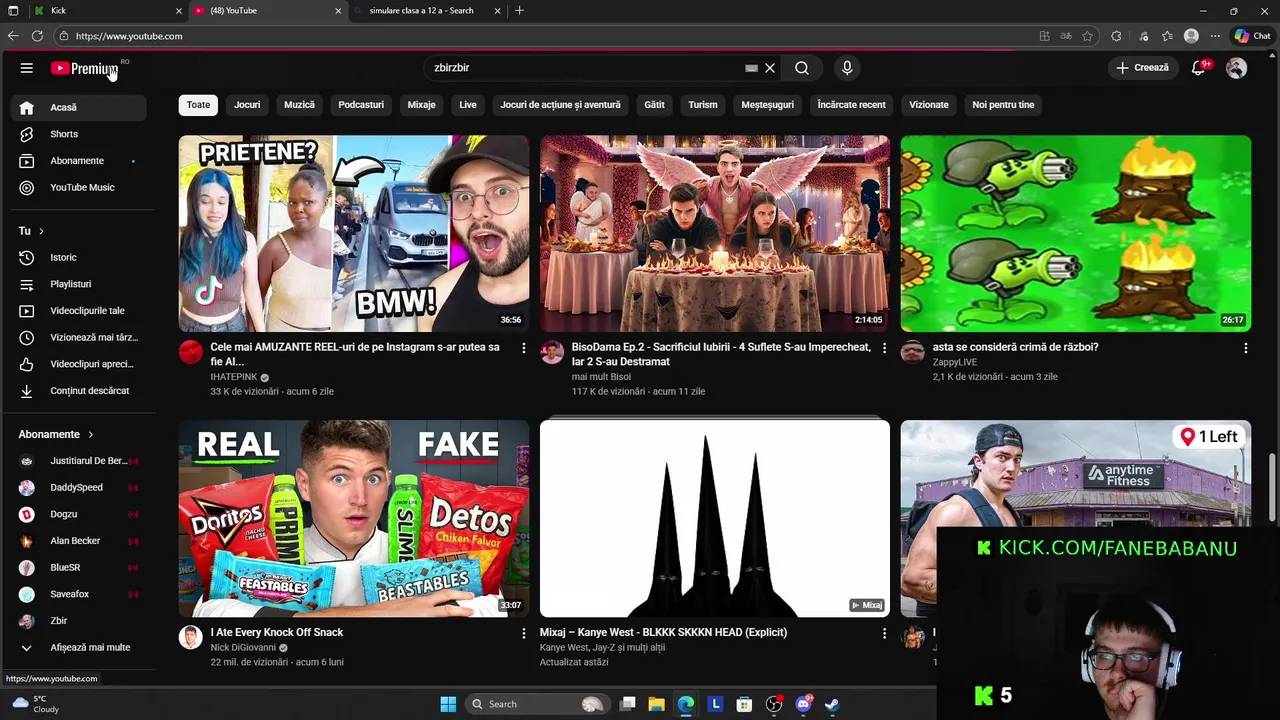Viewport: 1280px width, 720px height.
Task: Open Alan Becker channel
Action: pyautogui.click(x=80, y=541)
